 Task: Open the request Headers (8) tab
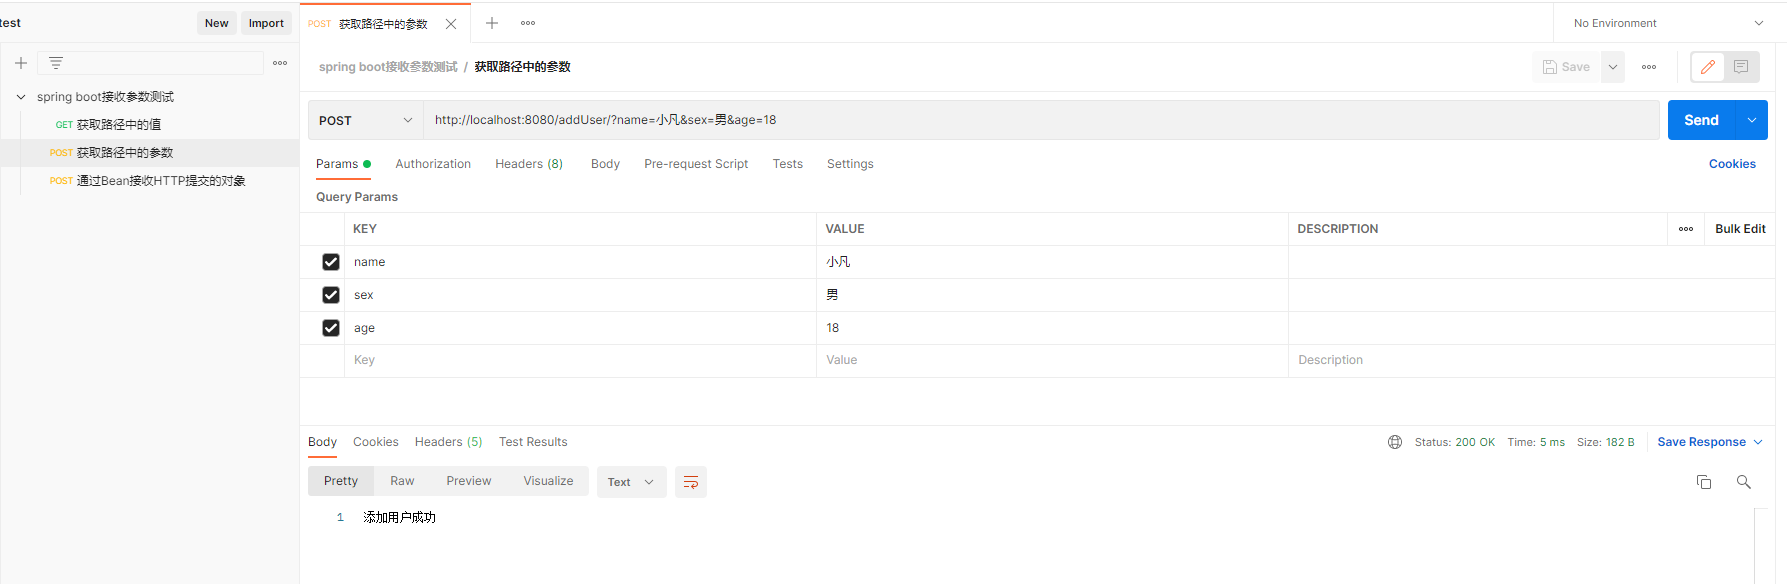tap(529, 164)
